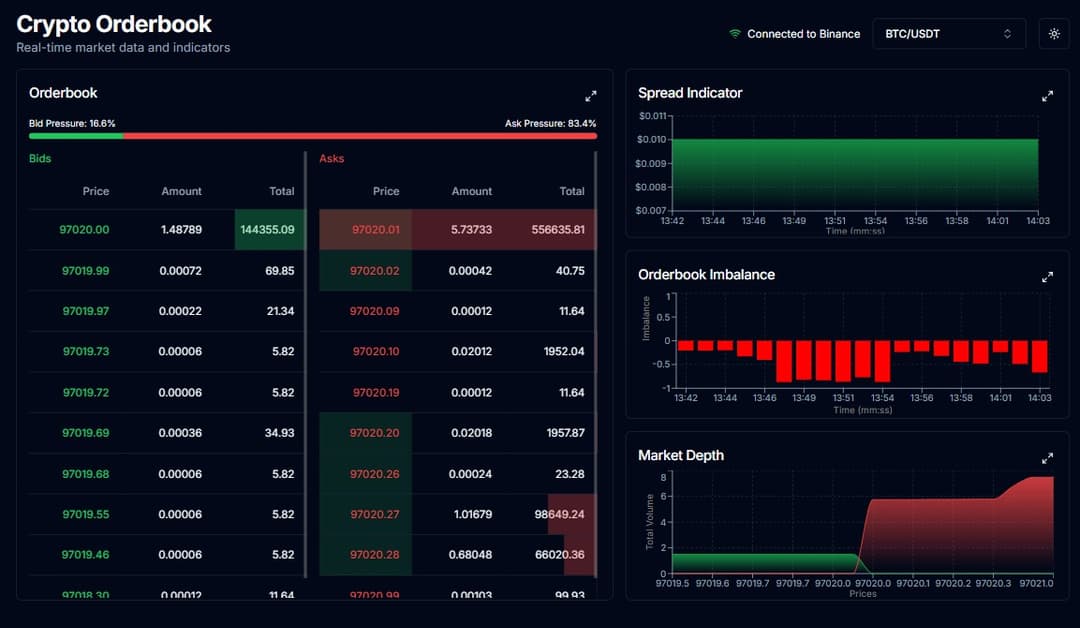Toggle the theme with the sun icon
The image size is (1080, 628).
coord(1054,33)
